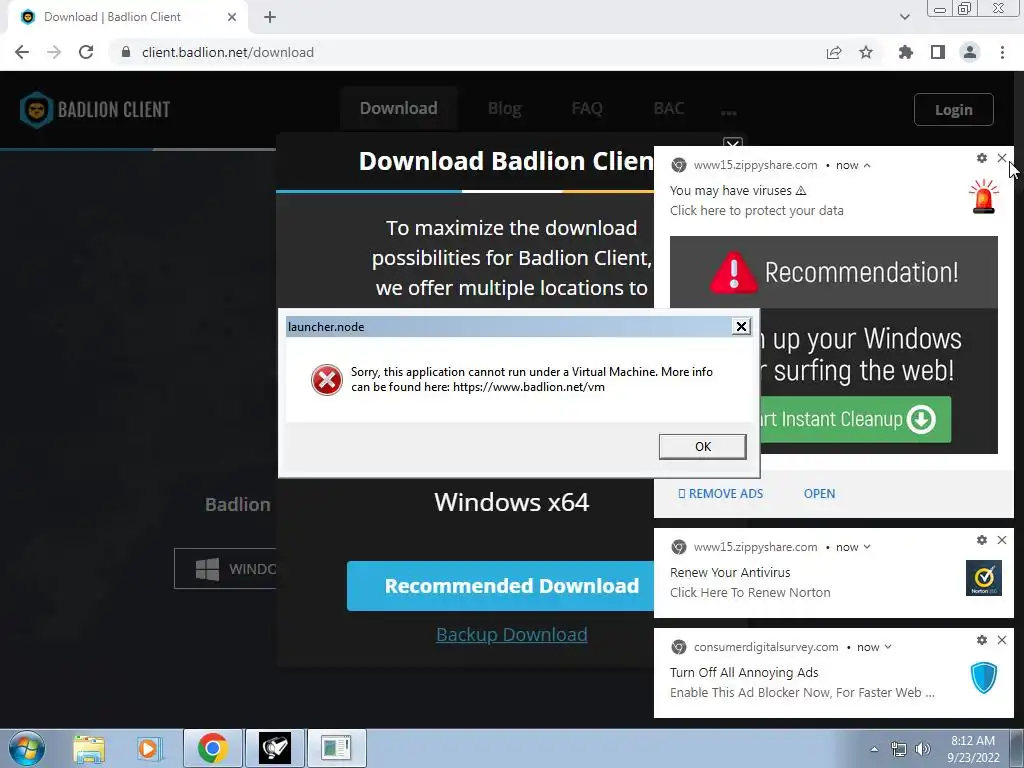1024x768 pixels.
Task: Click OK in the launcher.node error dialog
Action: click(x=703, y=447)
